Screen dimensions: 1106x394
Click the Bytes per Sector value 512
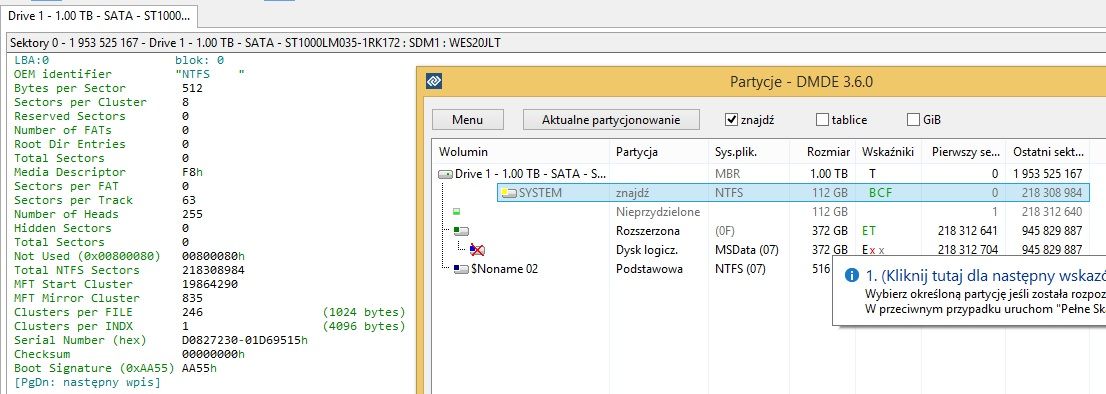[192, 88]
